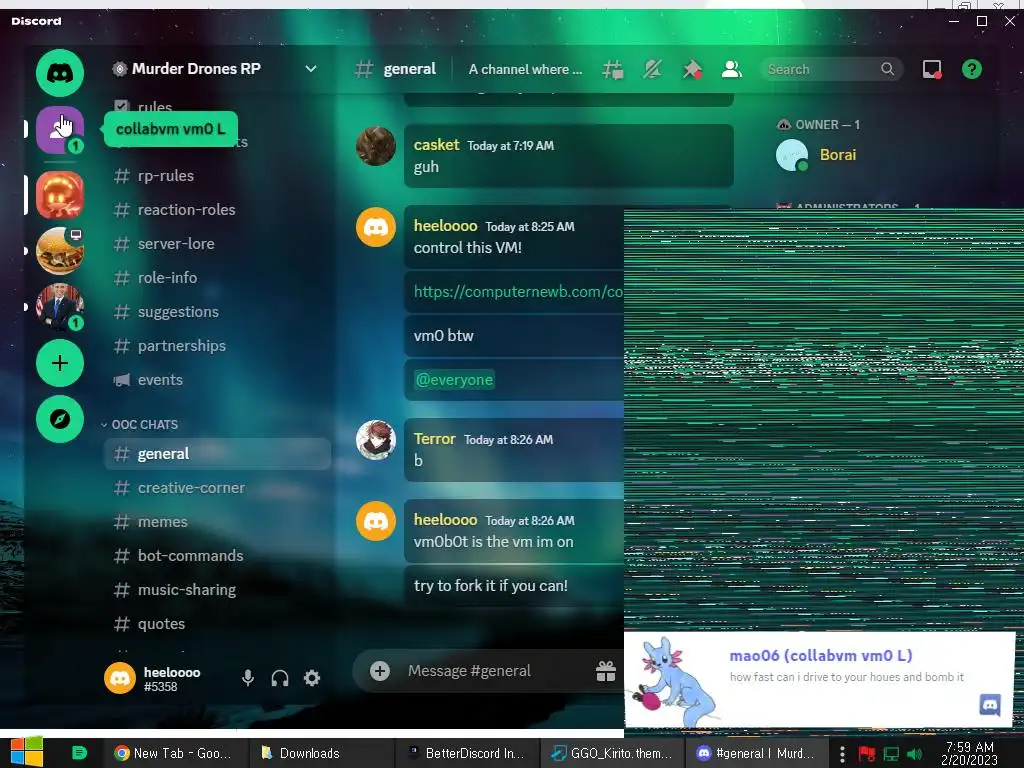This screenshot has width=1024, height=768.
Task: Switch to New Tab Chrome taskbar item
Action: pos(174,753)
